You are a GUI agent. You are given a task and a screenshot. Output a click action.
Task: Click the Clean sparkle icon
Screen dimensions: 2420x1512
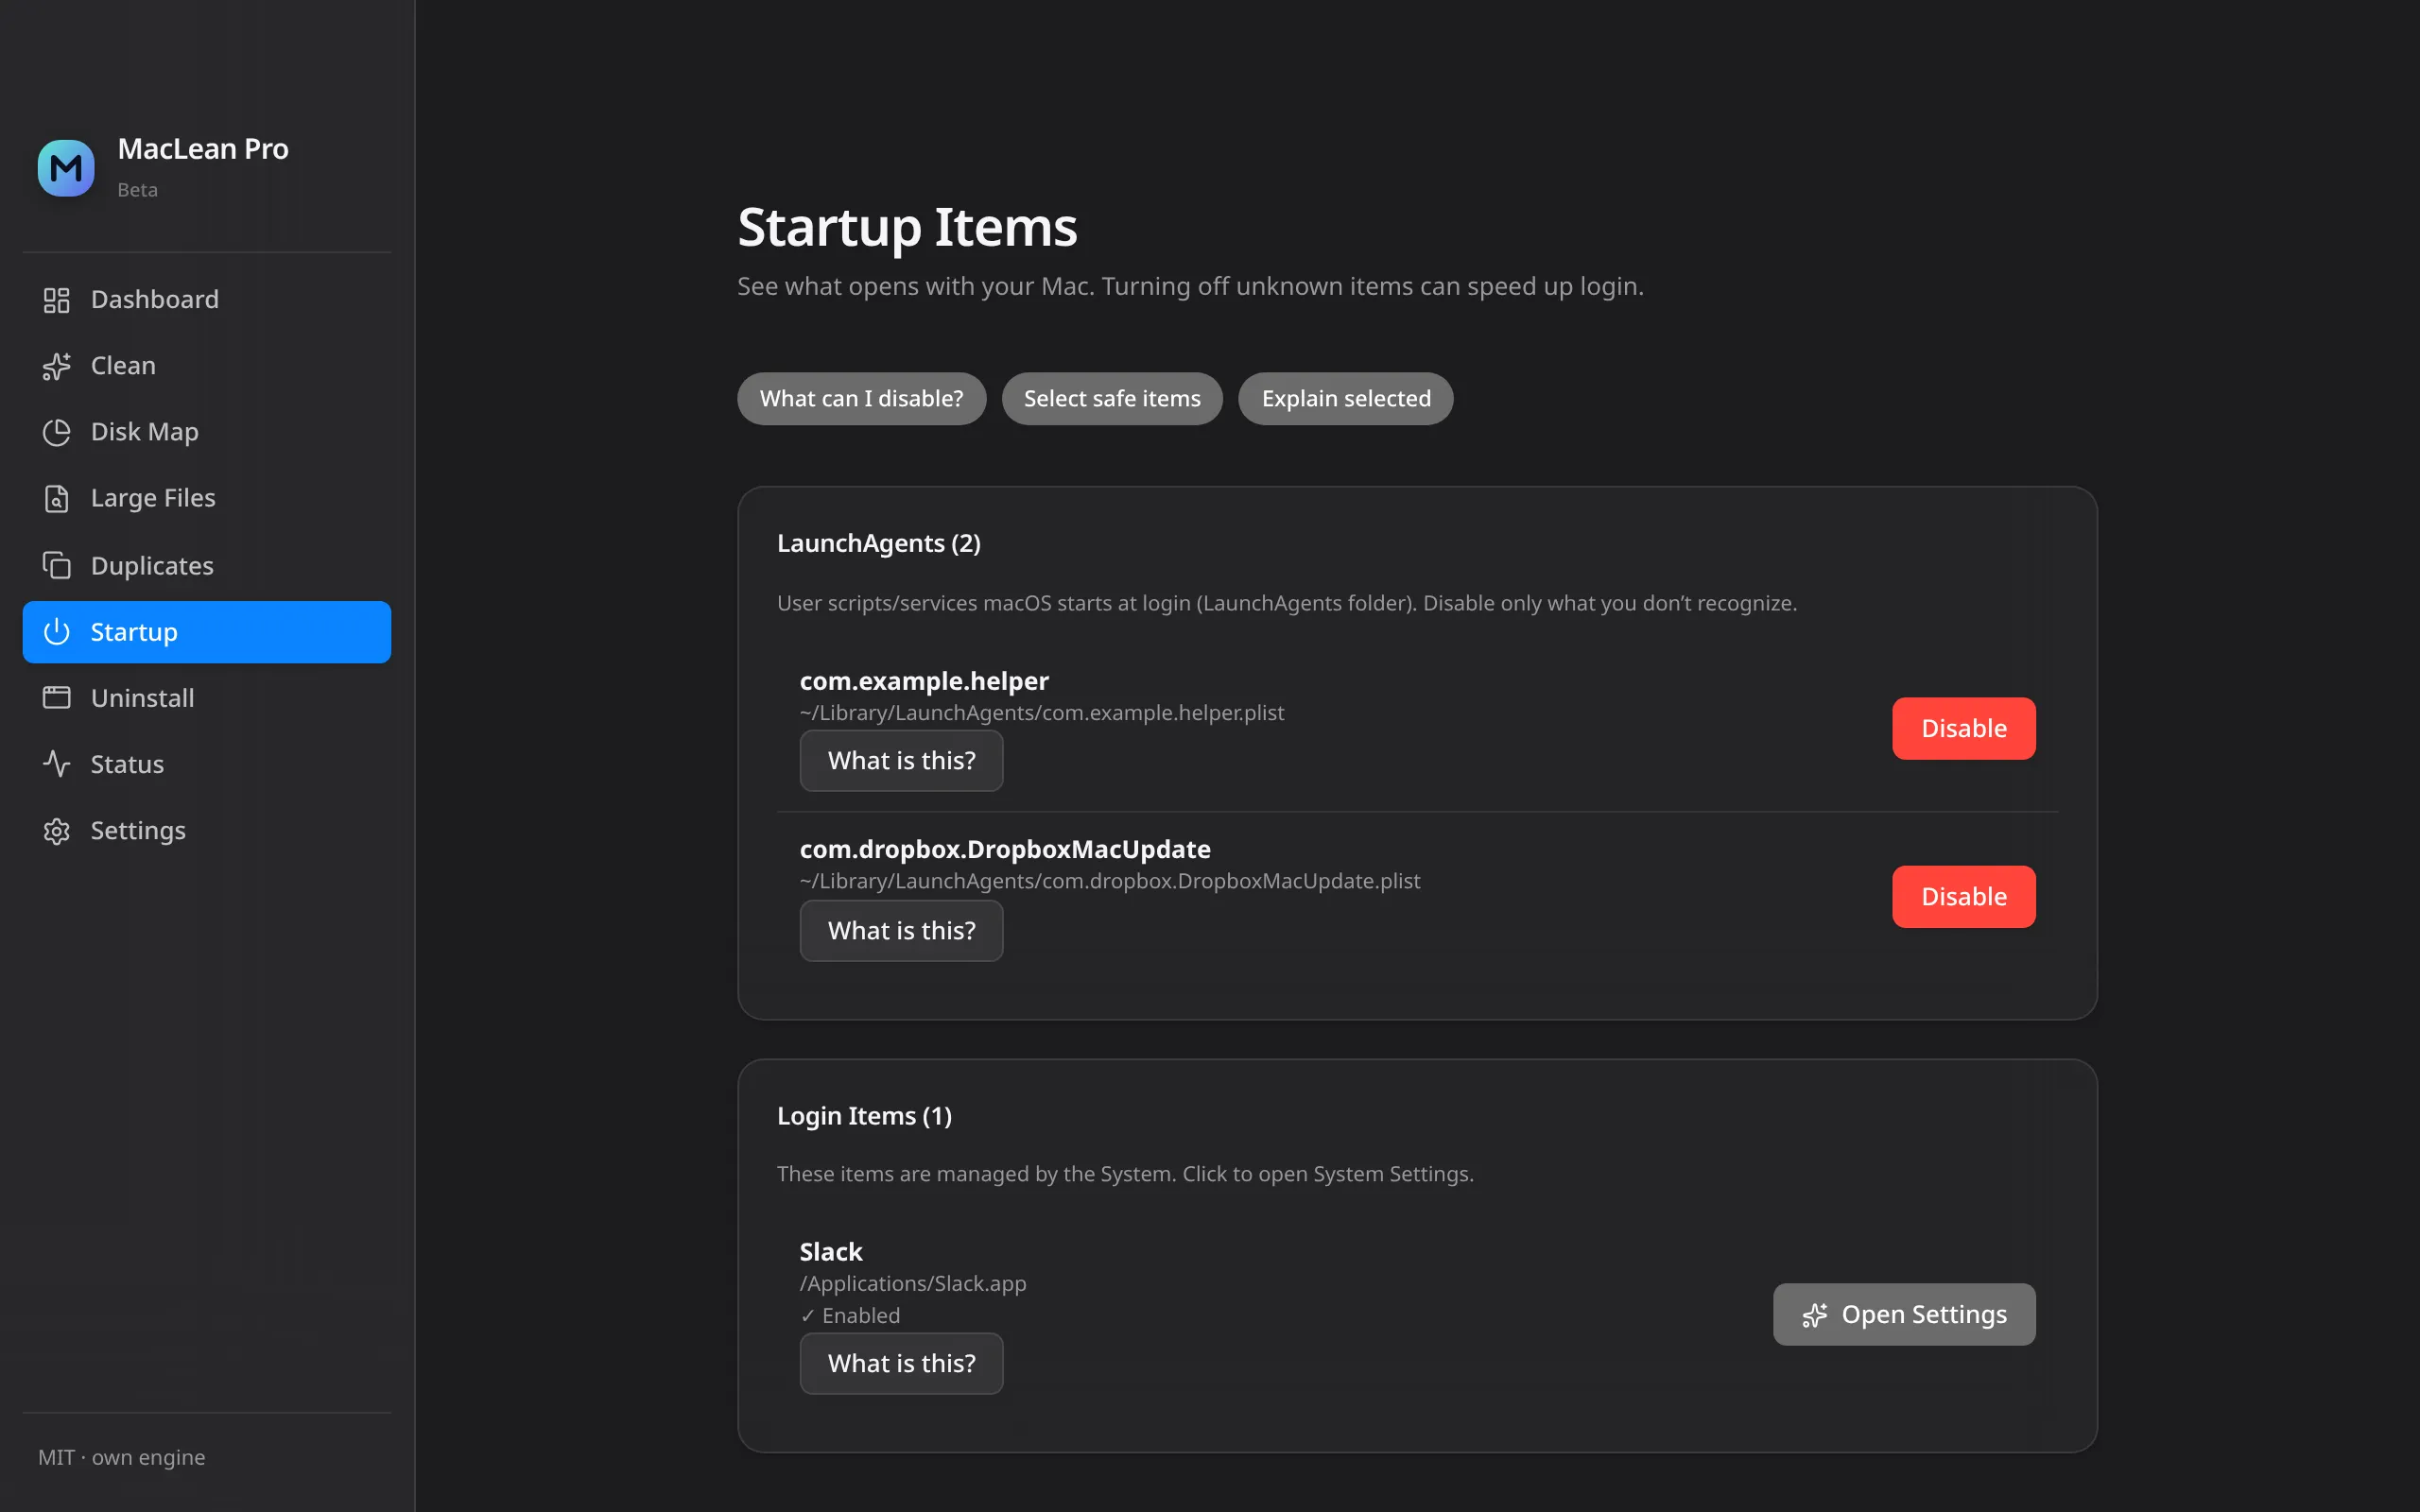pos(57,366)
